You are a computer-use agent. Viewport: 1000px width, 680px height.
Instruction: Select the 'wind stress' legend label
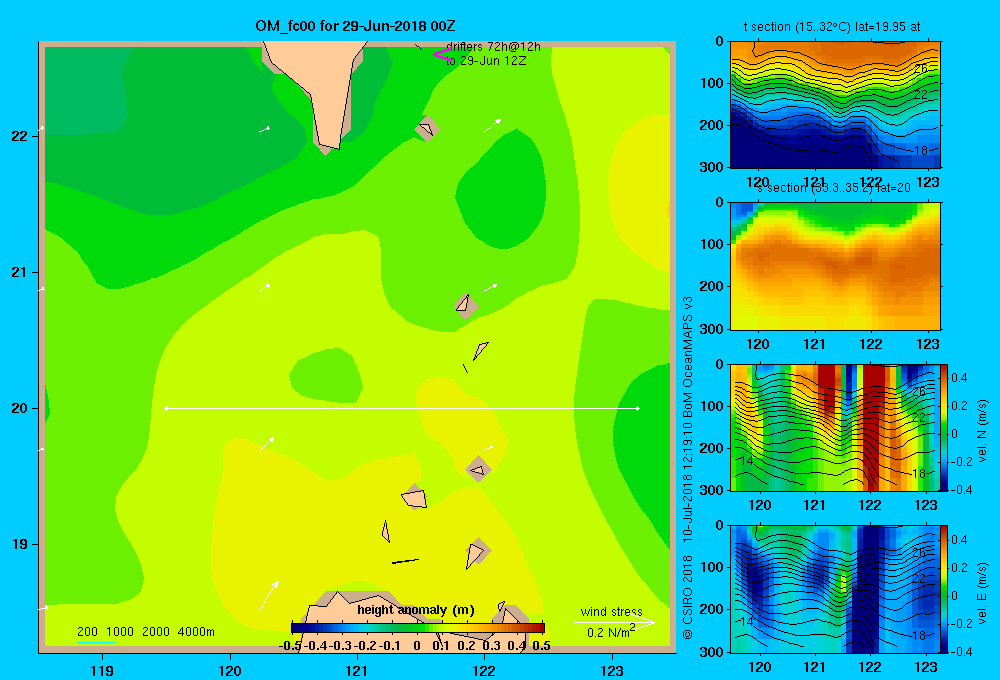coord(612,611)
